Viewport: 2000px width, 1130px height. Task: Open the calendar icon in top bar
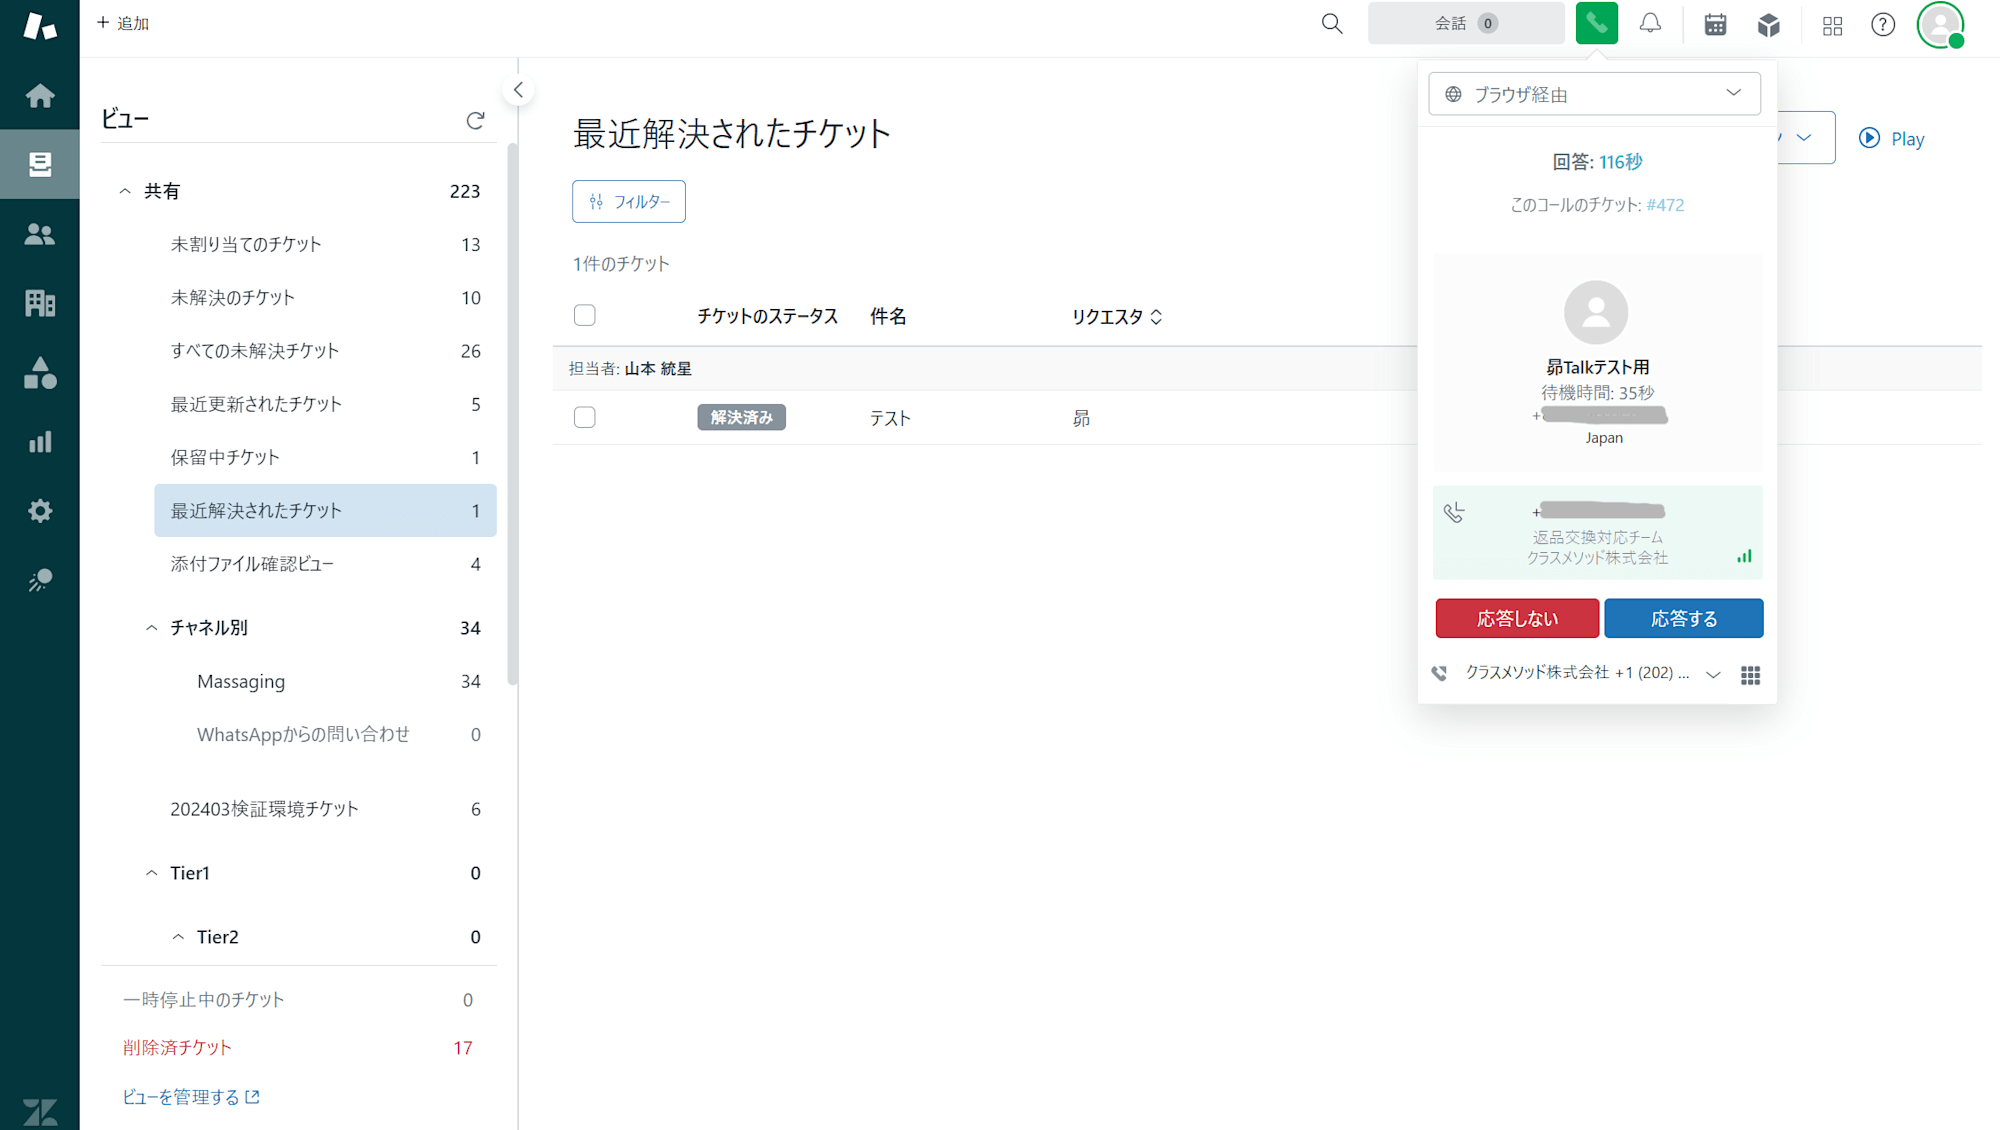tap(1715, 24)
